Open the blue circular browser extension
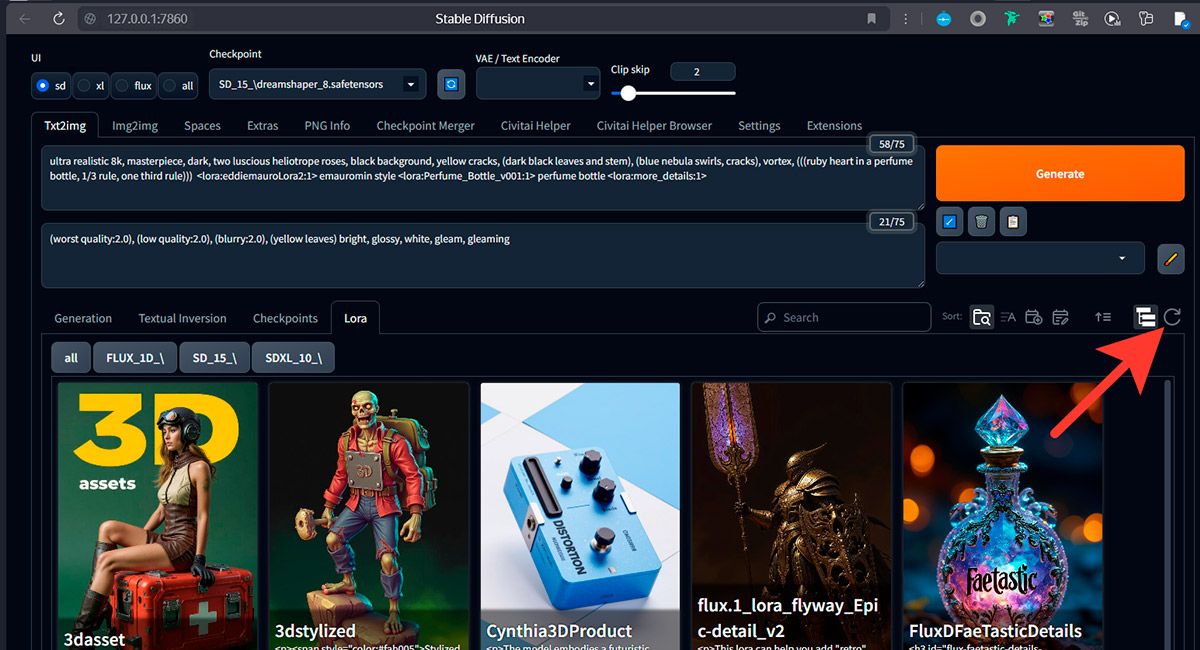This screenshot has height=650, width=1200. point(944,19)
